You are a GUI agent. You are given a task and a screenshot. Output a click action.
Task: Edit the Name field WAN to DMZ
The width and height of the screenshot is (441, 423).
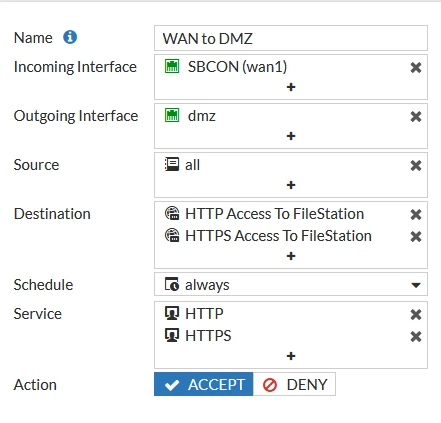(x=291, y=38)
